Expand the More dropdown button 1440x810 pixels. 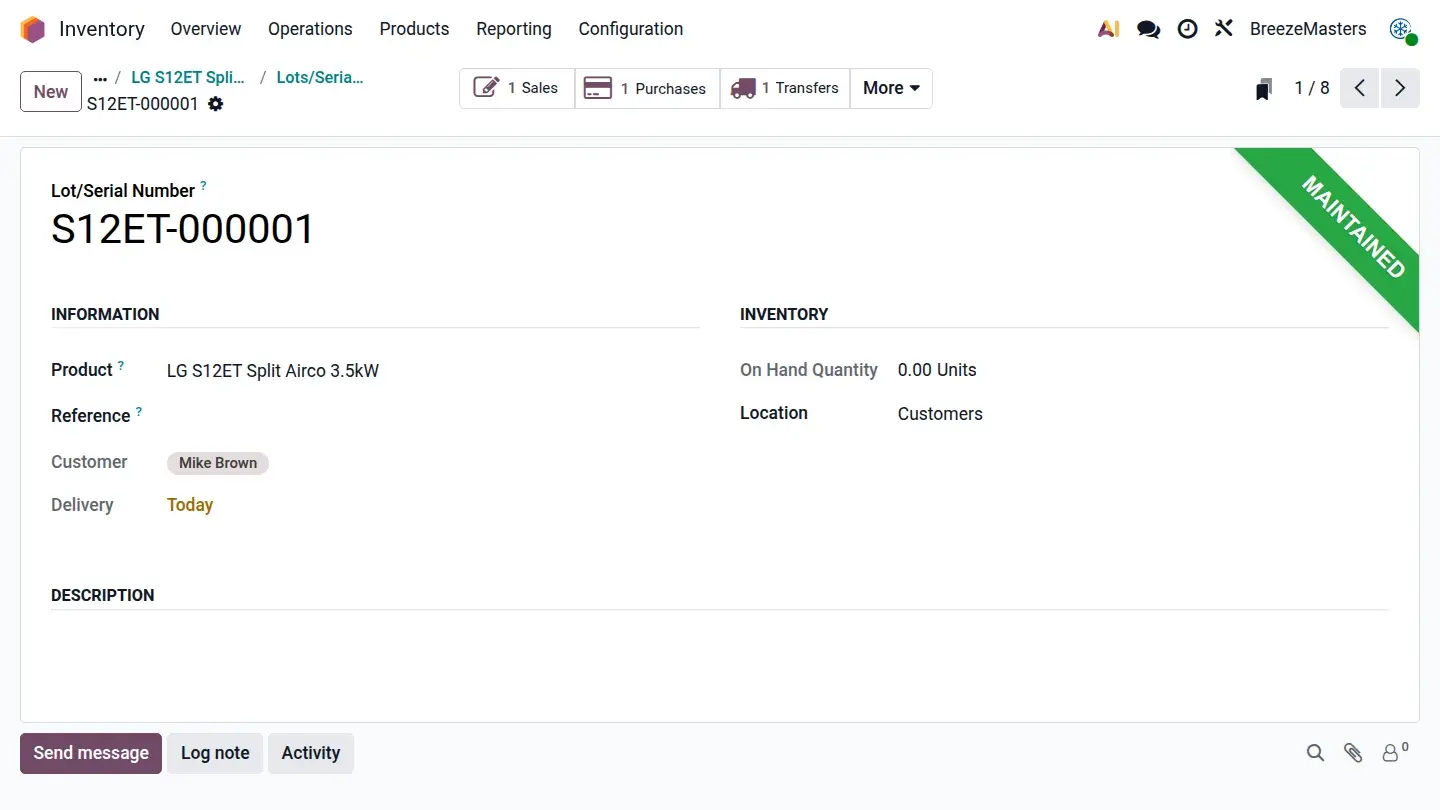pos(890,88)
